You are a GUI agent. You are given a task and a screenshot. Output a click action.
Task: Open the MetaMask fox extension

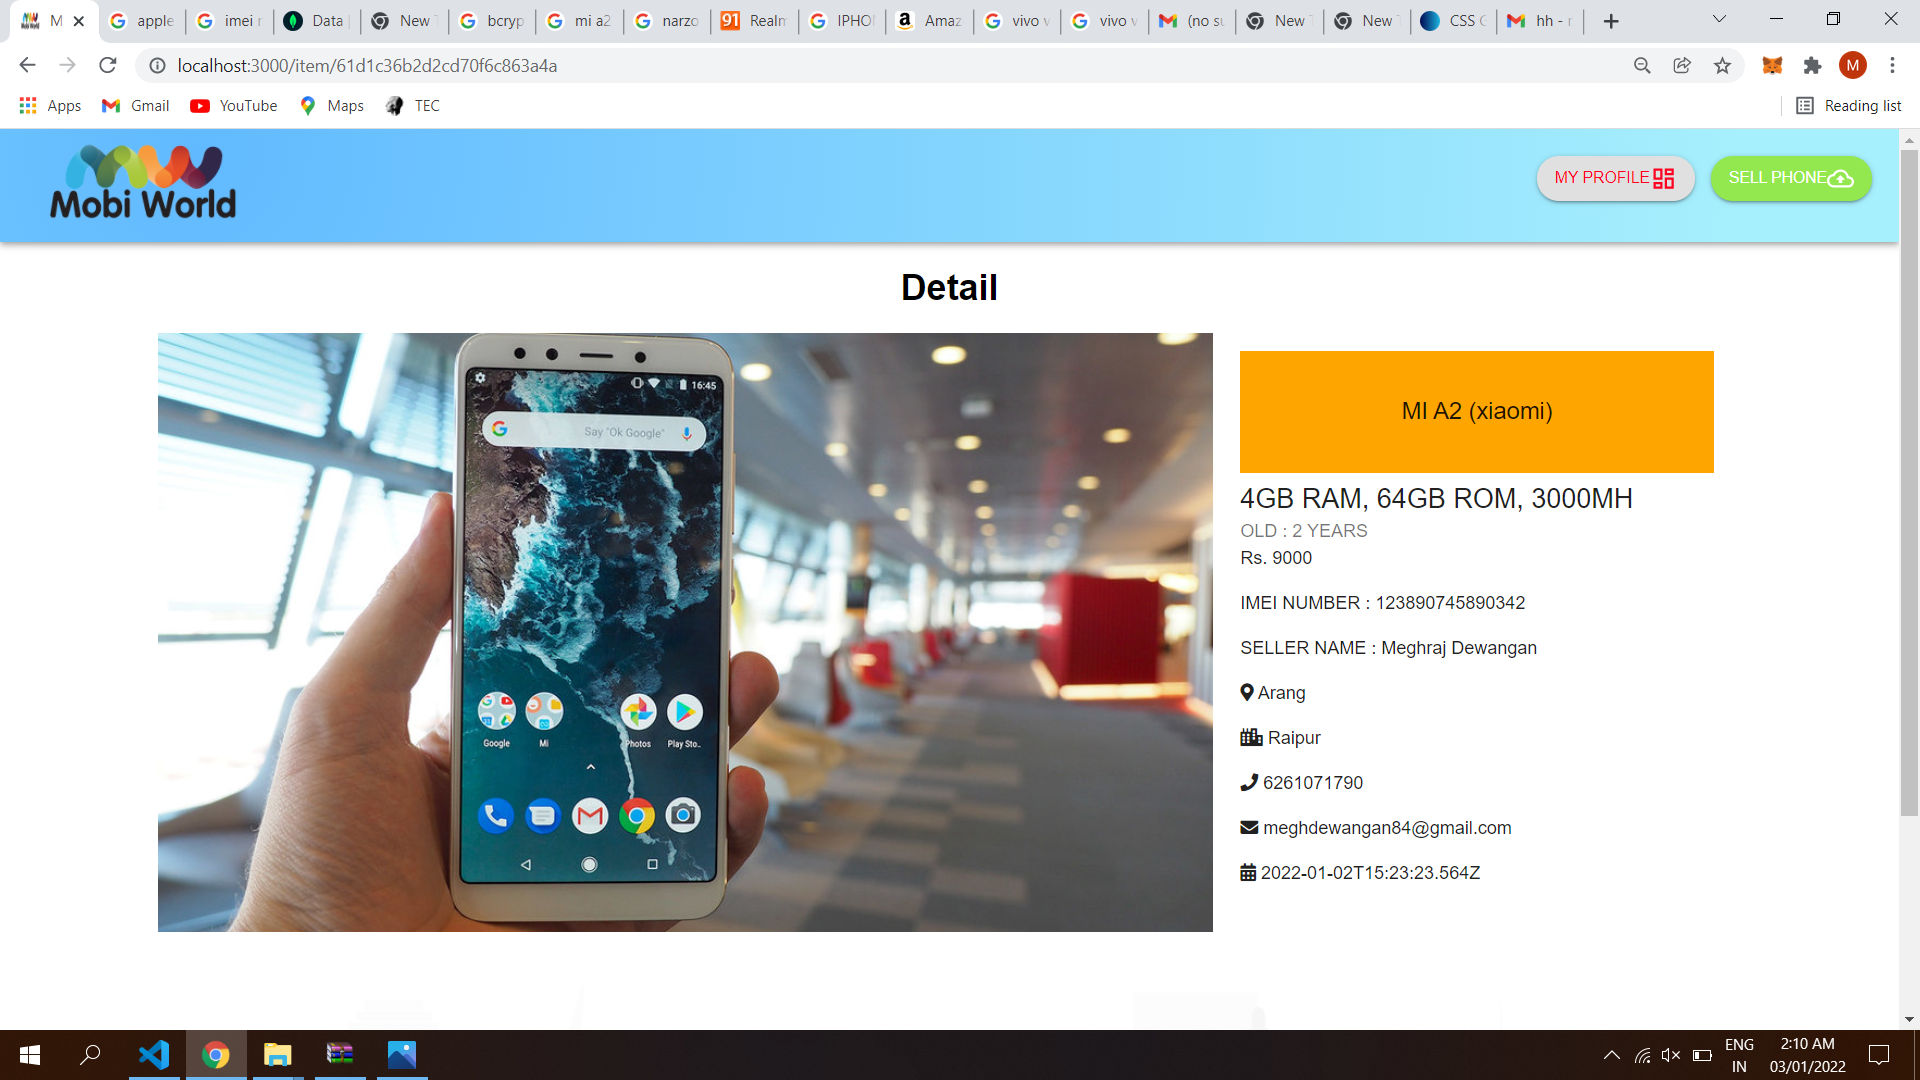1772,66
